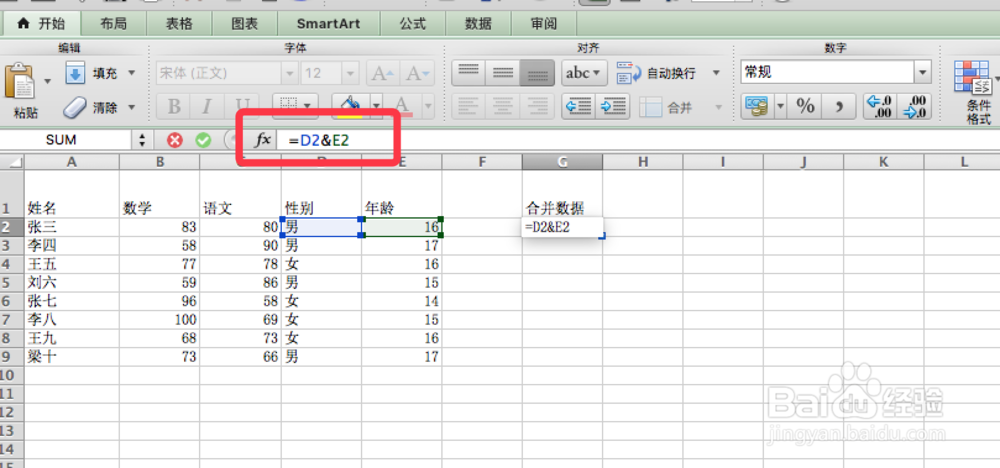Align text right horizontally
Viewport: 1000px width, 468px height.
coord(538,106)
